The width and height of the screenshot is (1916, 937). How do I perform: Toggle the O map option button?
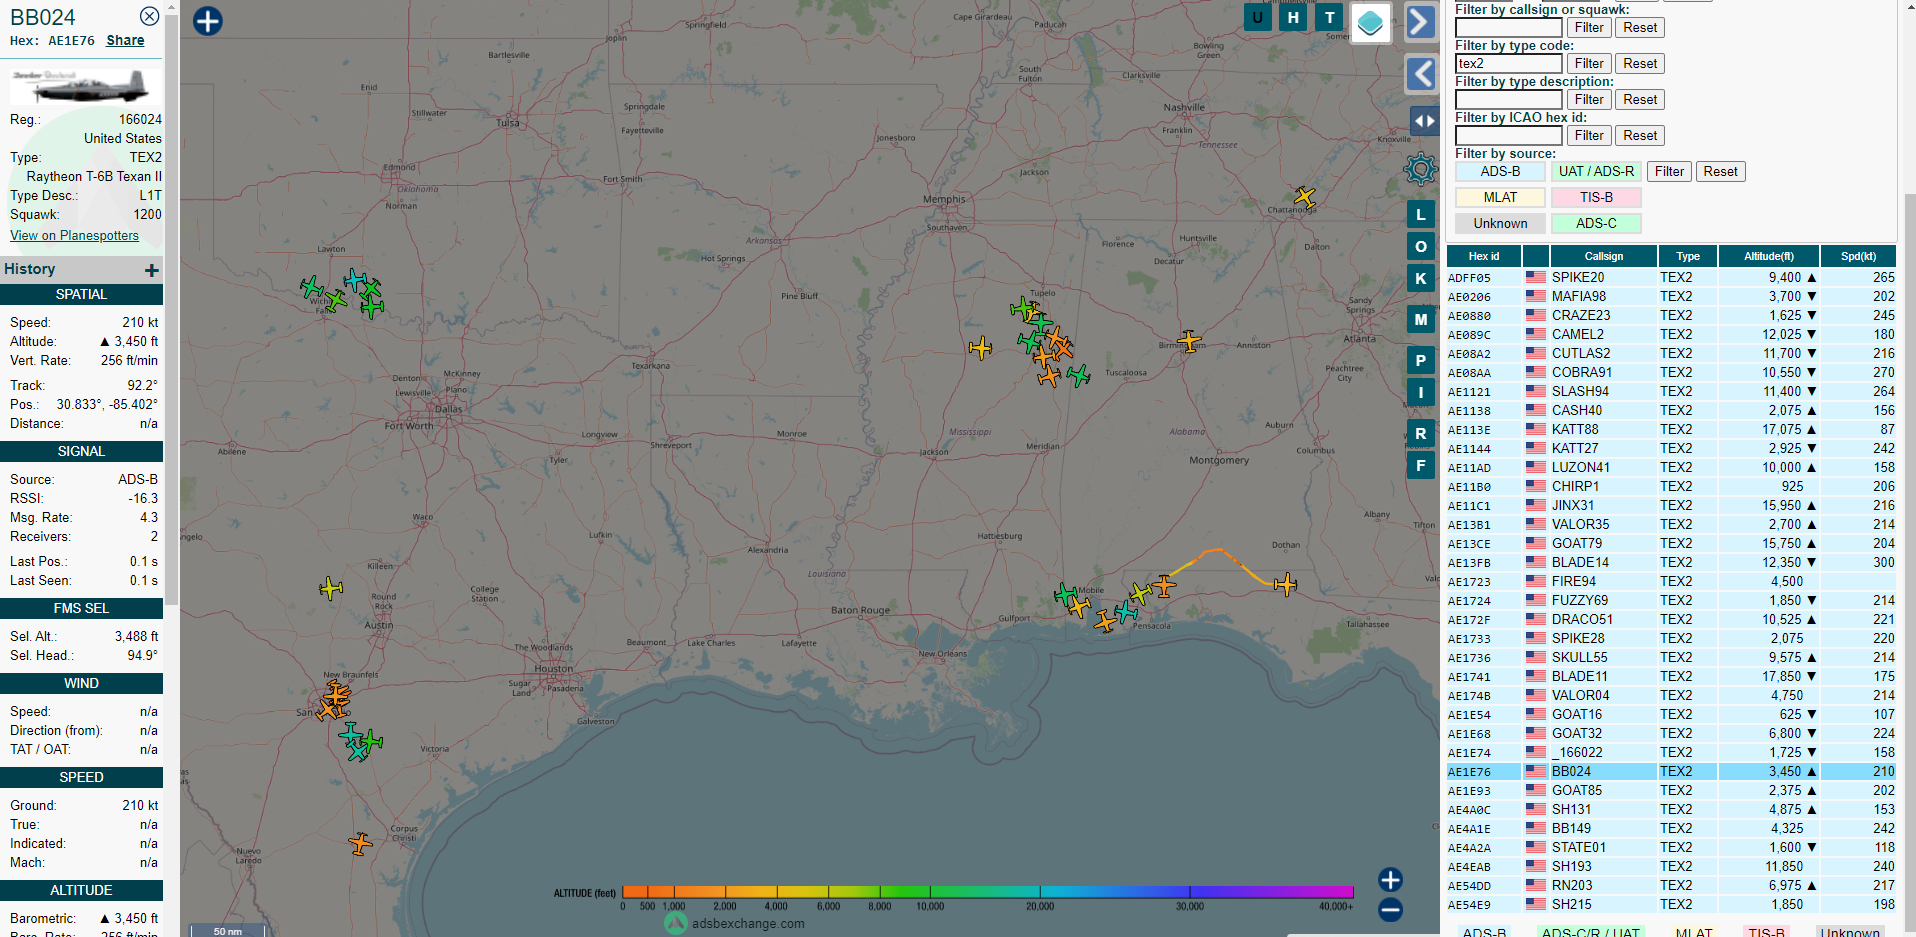click(x=1421, y=246)
